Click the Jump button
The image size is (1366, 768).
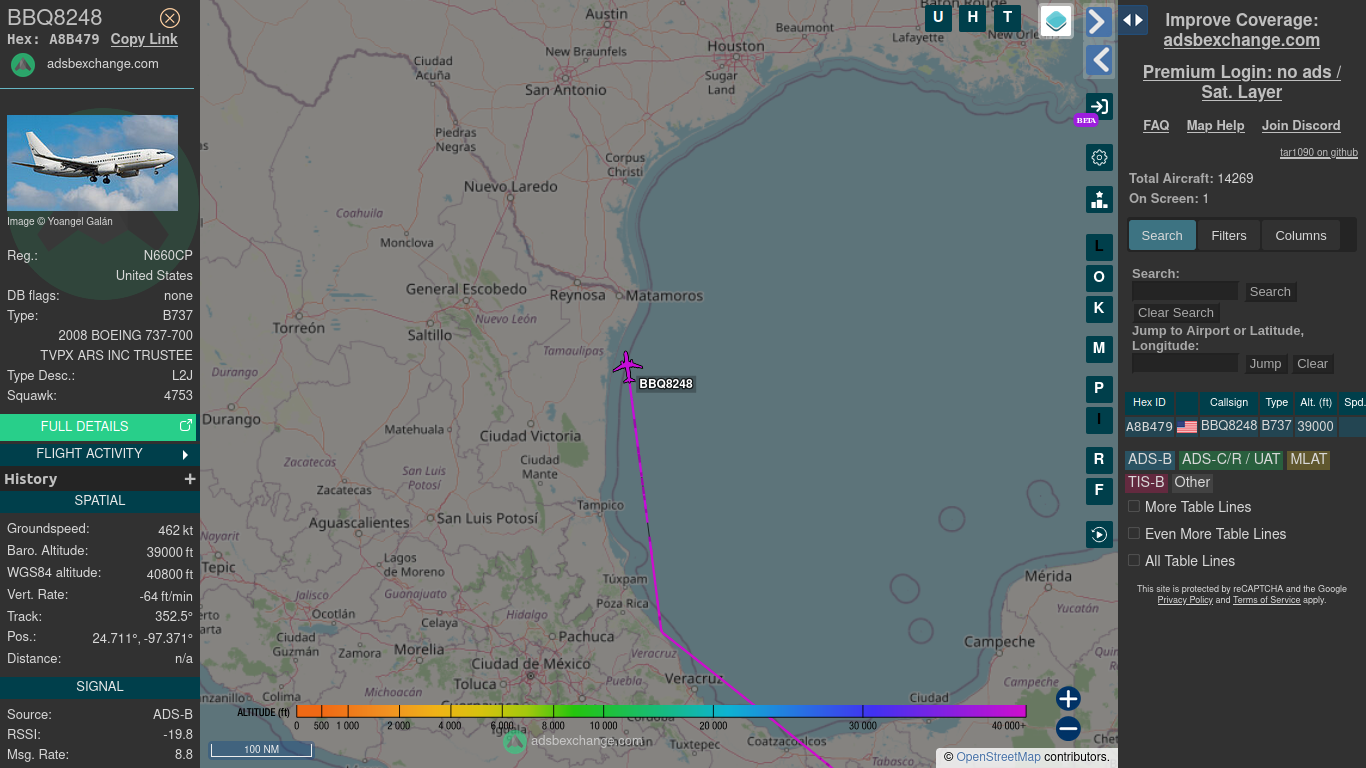pos(1265,364)
